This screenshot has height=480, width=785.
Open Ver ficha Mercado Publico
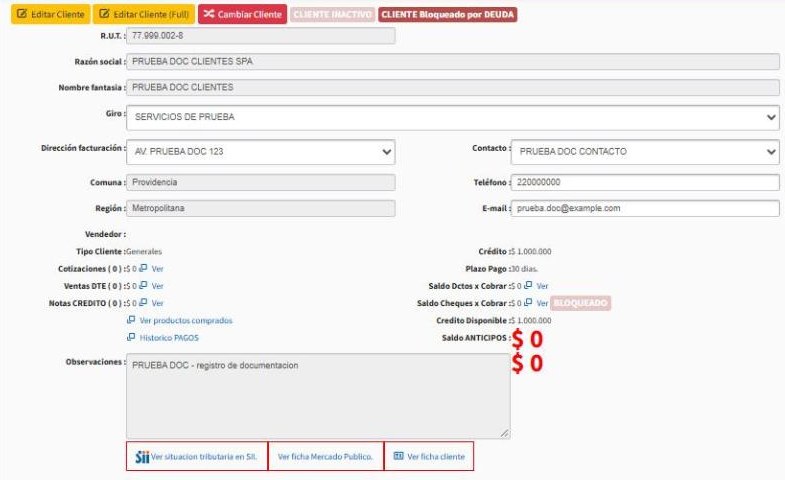click(x=325, y=456)
